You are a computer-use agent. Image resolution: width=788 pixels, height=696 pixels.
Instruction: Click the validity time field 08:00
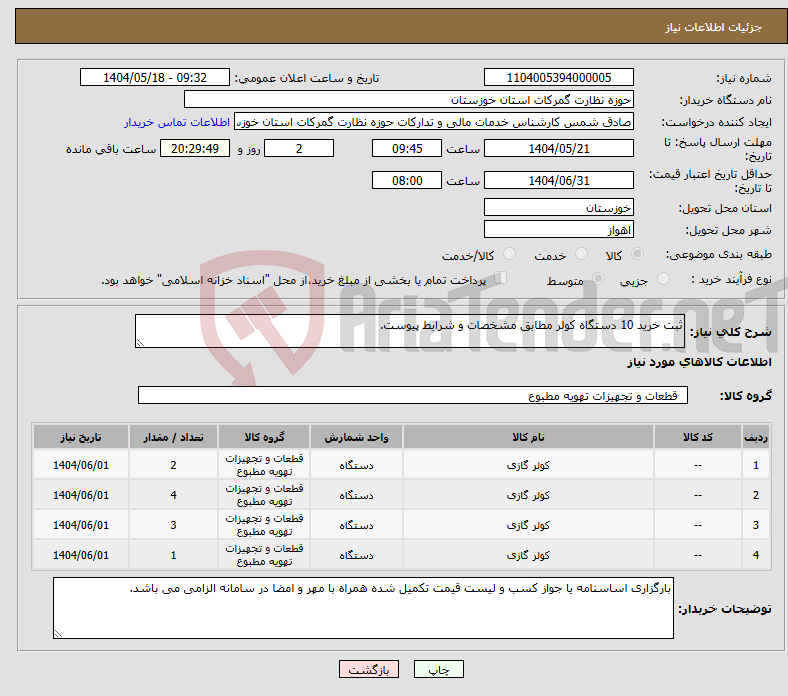(x=407, y=180)
